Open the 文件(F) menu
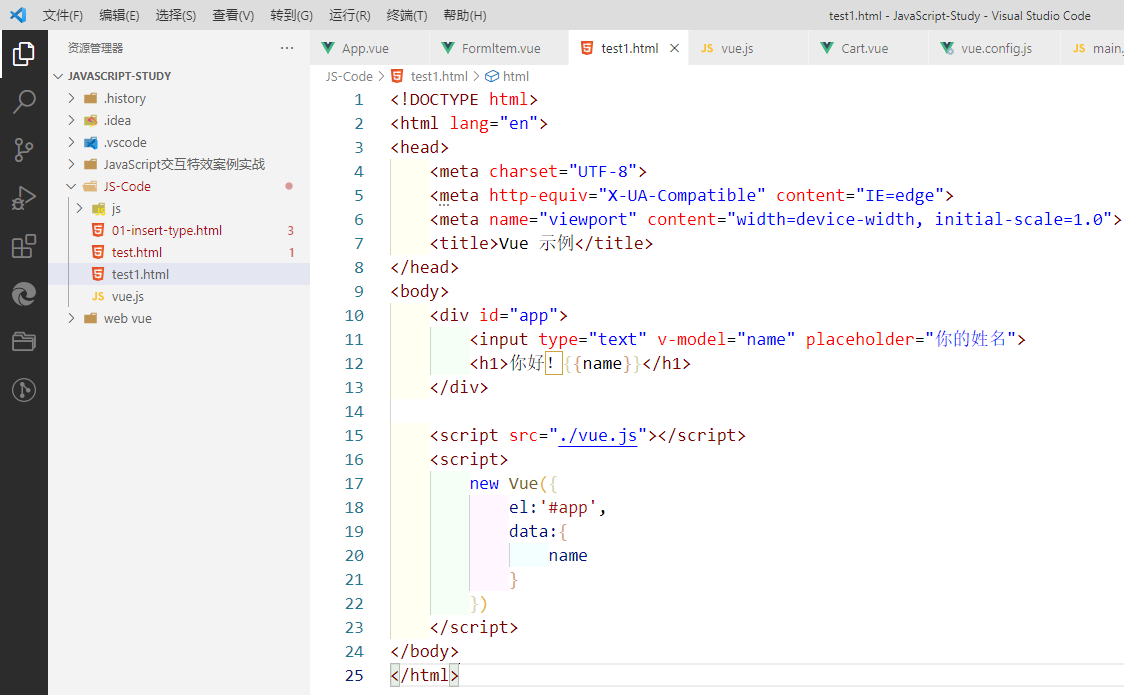 coord(62,15)
